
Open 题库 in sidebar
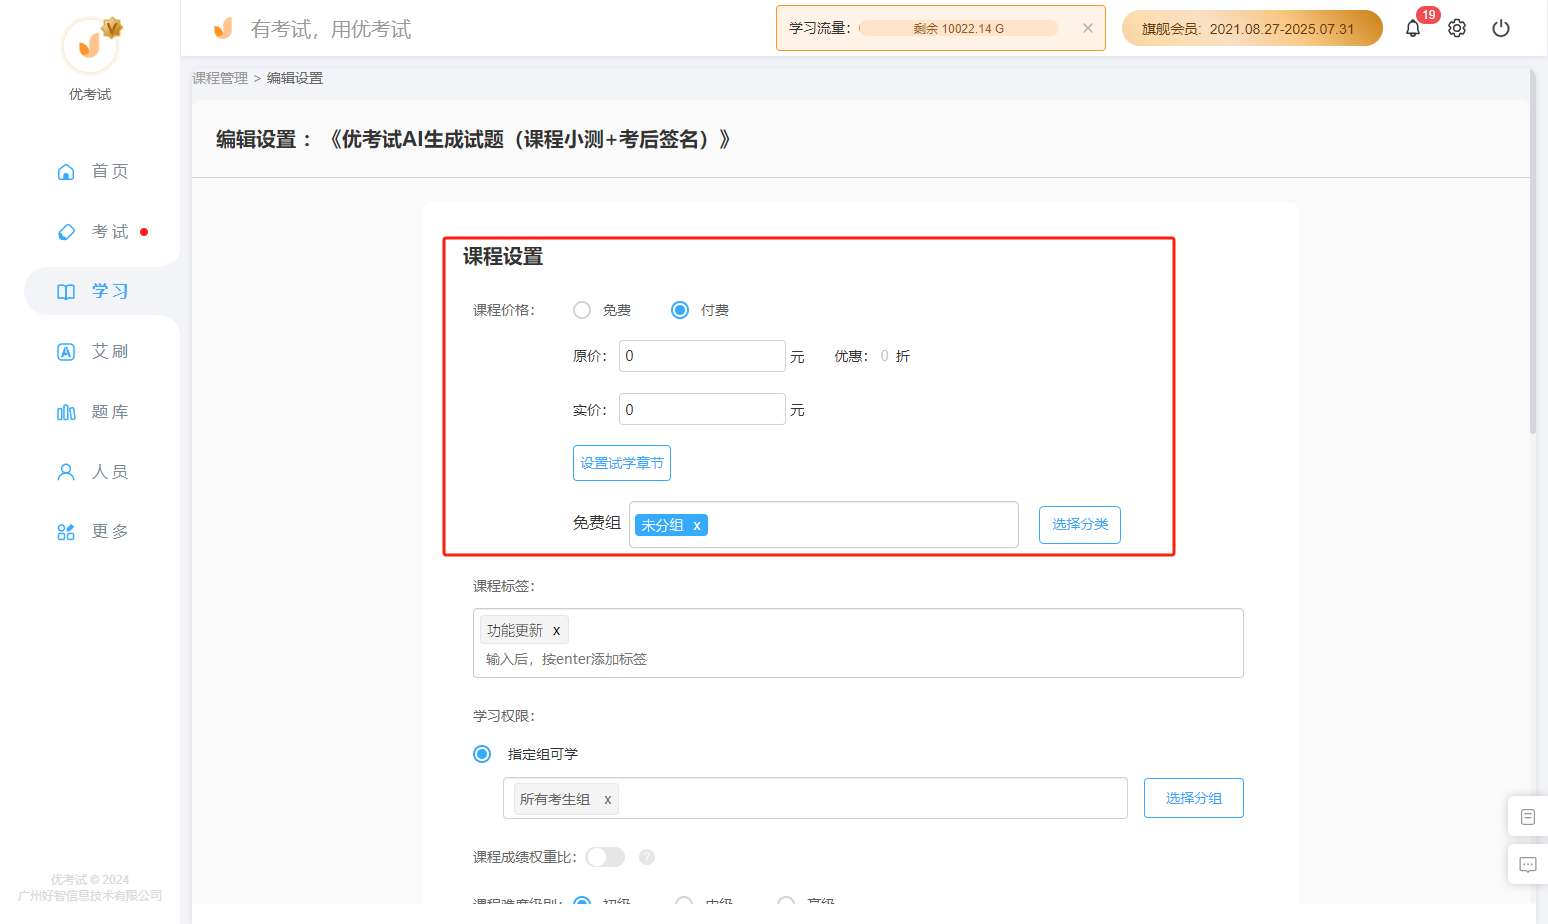(x=110, y=411)
